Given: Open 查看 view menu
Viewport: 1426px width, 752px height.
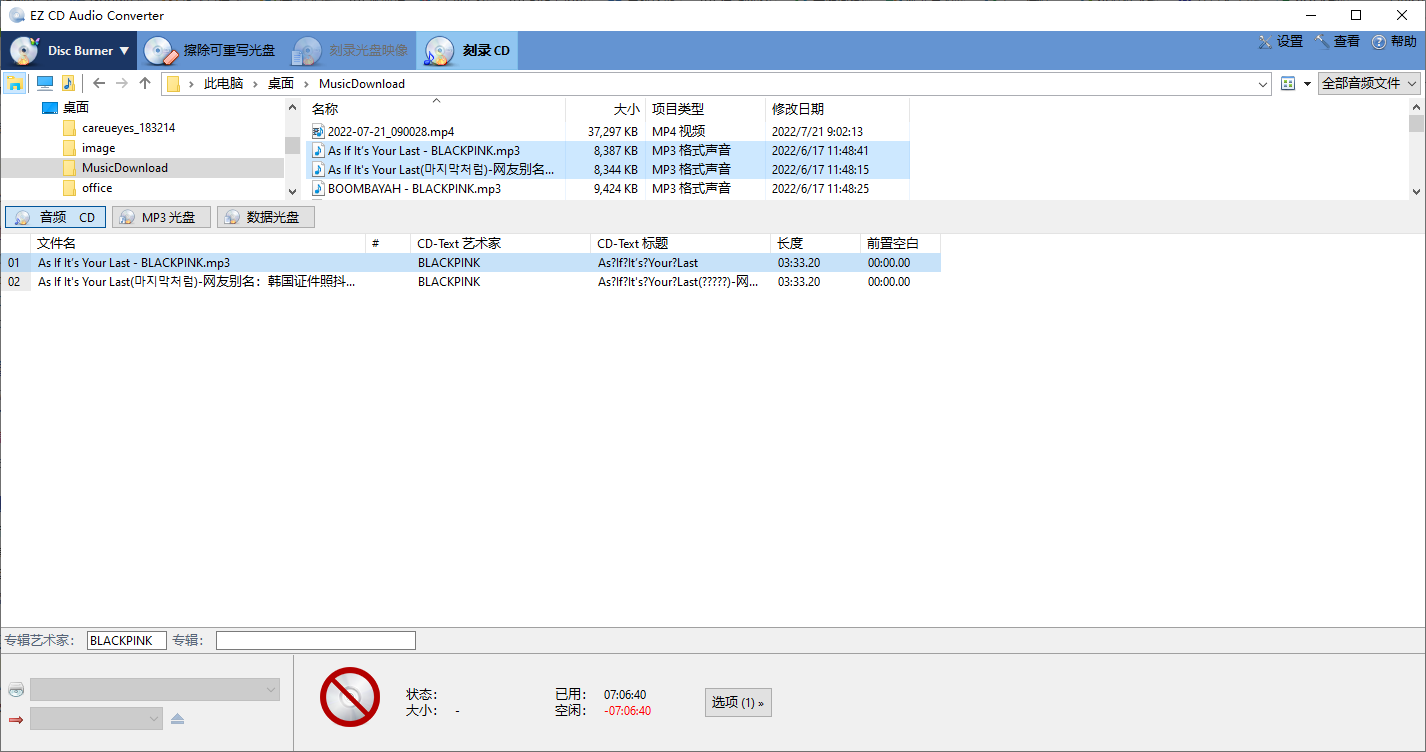Looking at the screenshot, I should click(1338, 41).
